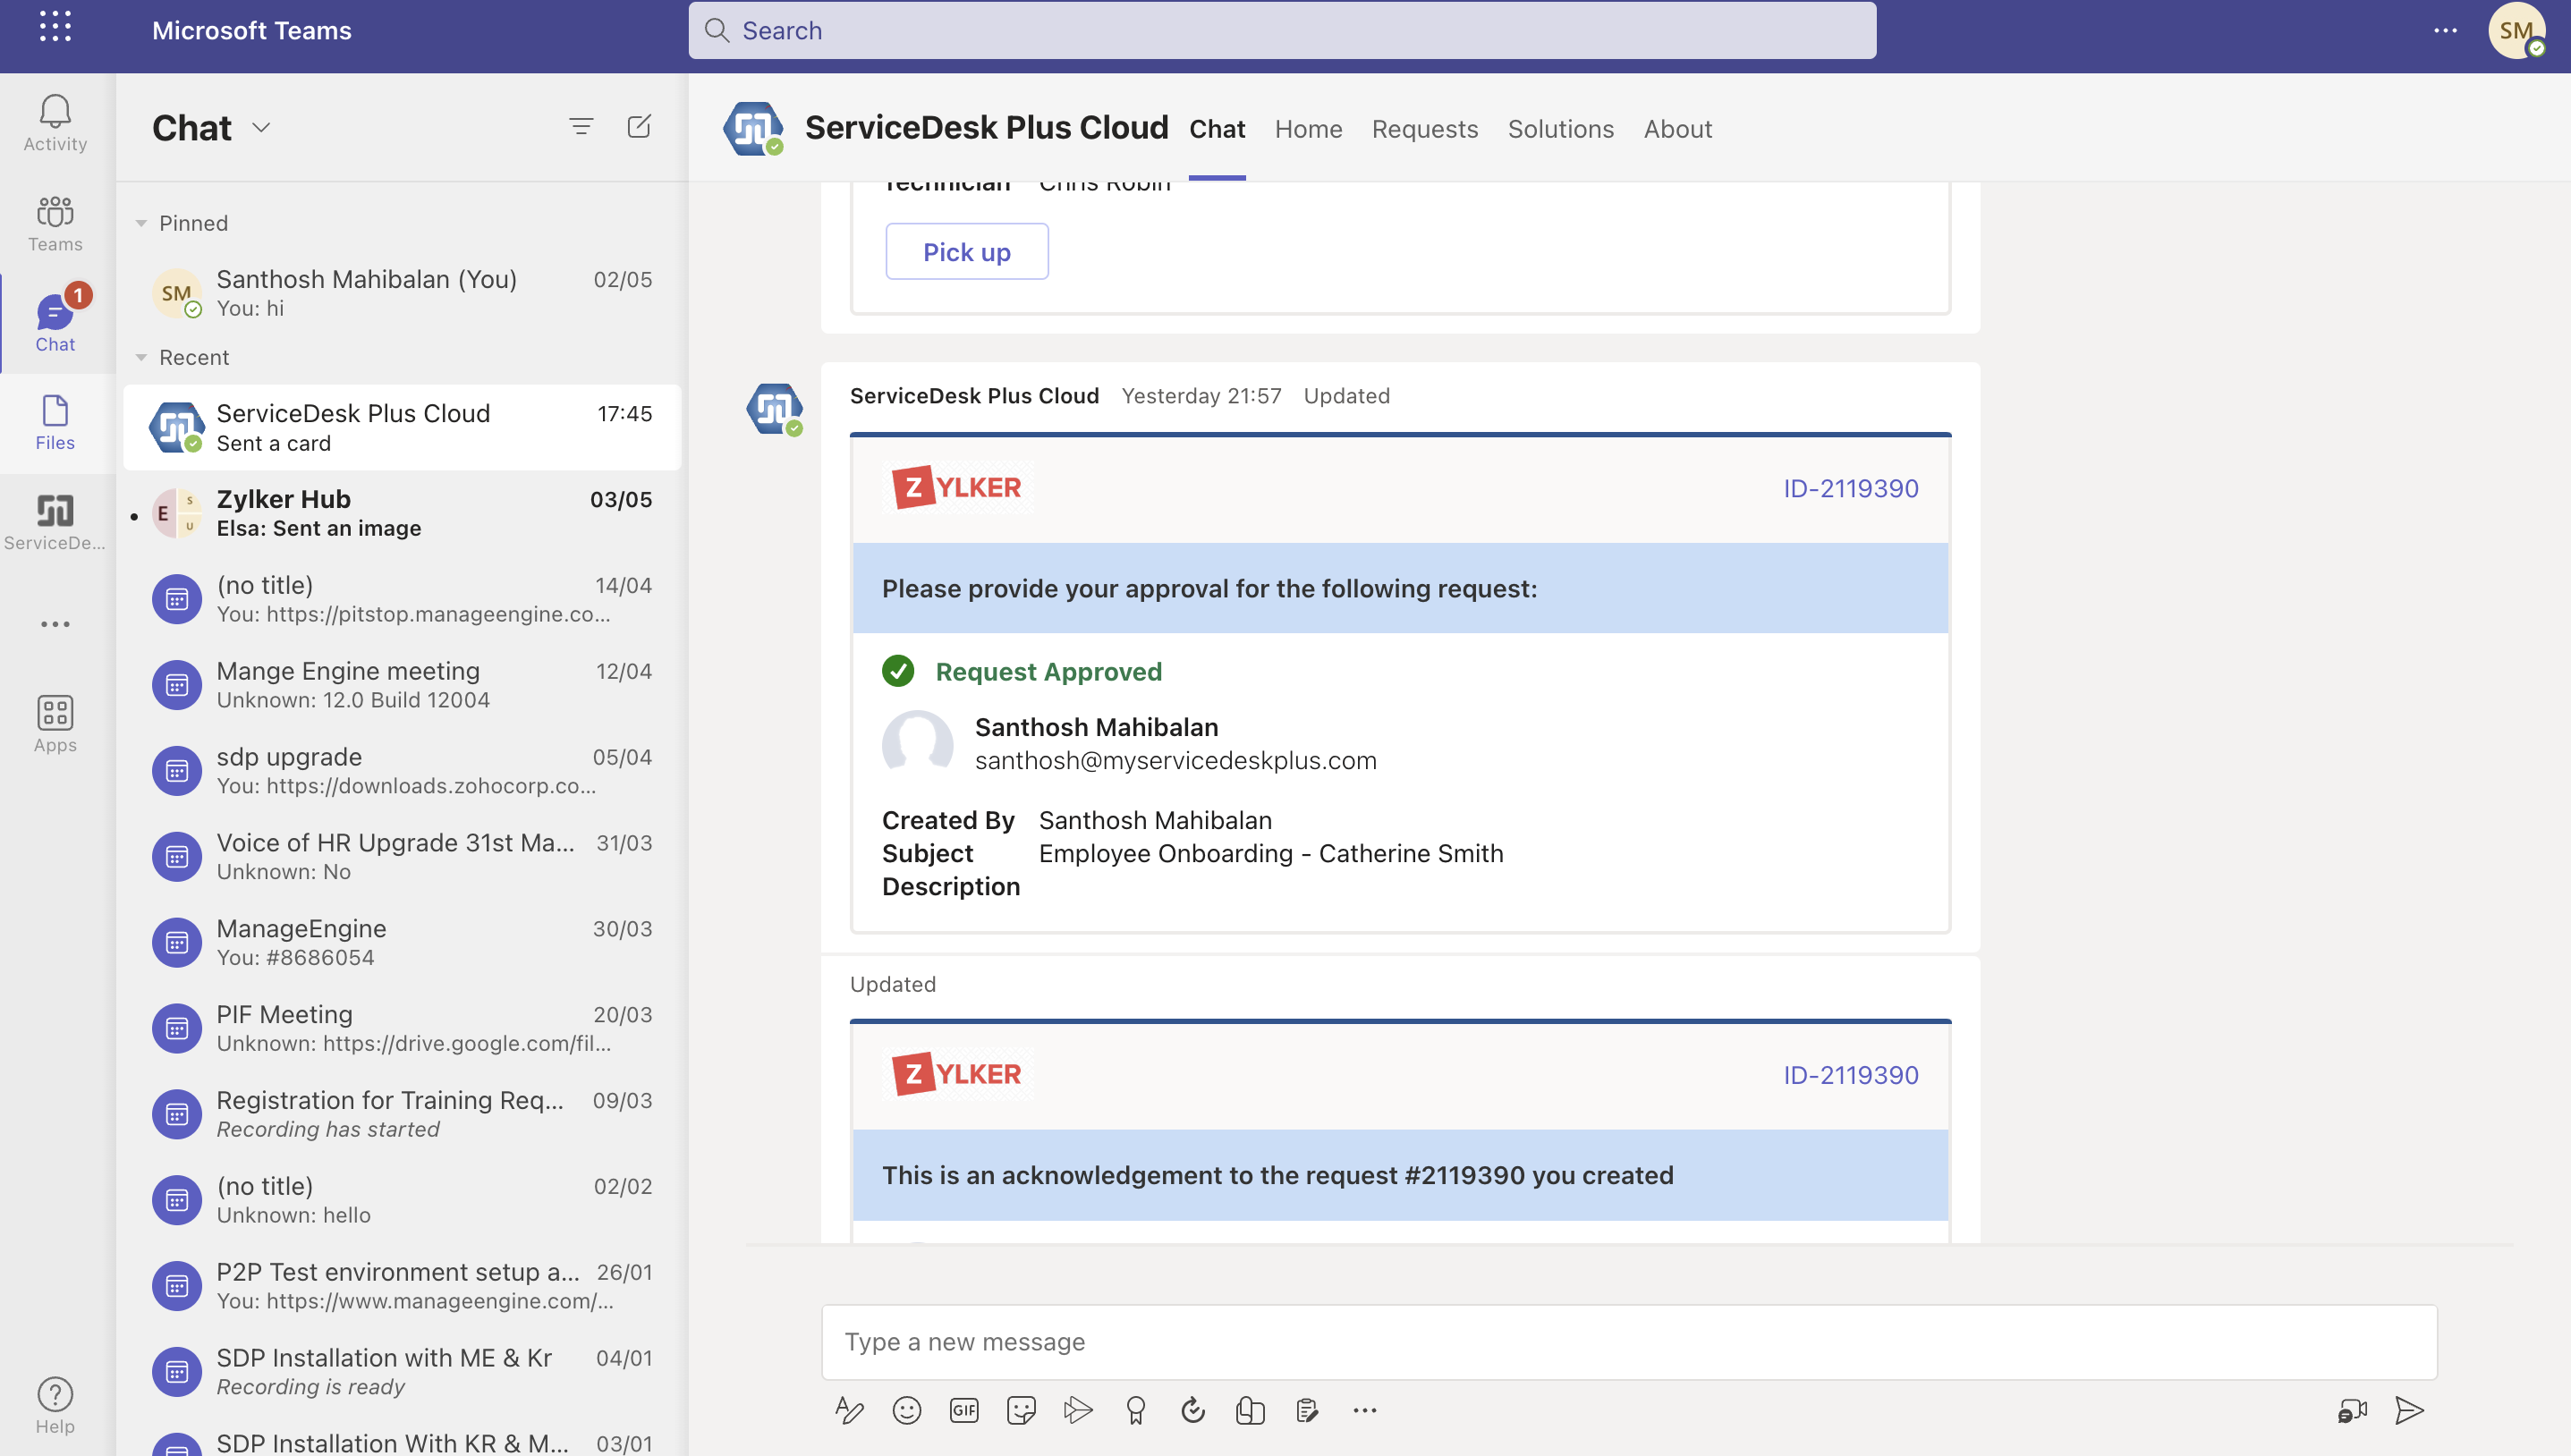This screenshot has height=1456, width=2571.
Task: Click the emoji smiley icon
Action: coord(906,1410)
